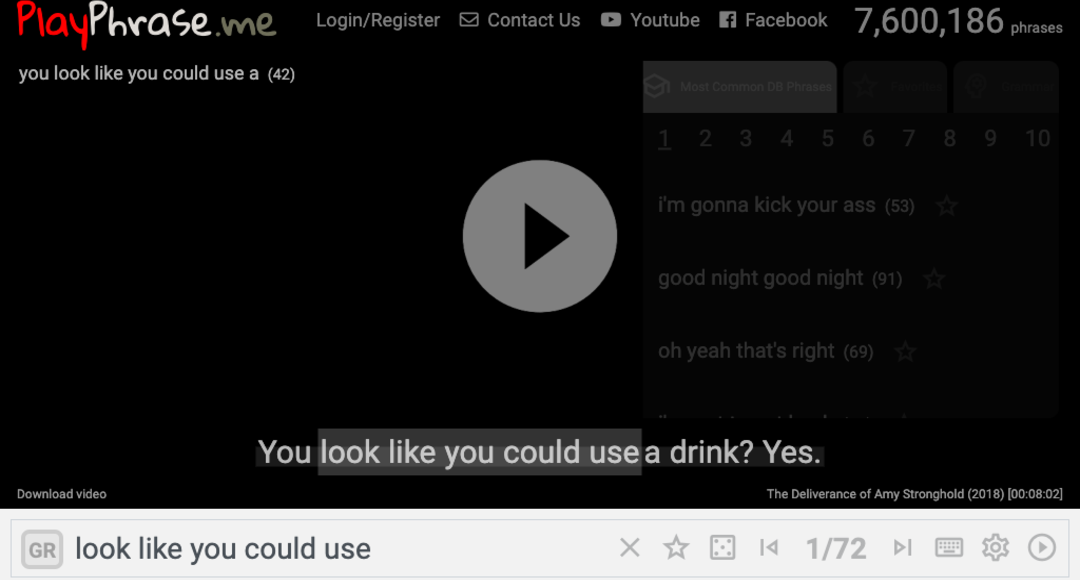Star the phrase "i'm gonna kick your ass"
Screen dimensions: 1080x580
click(946, 206)
